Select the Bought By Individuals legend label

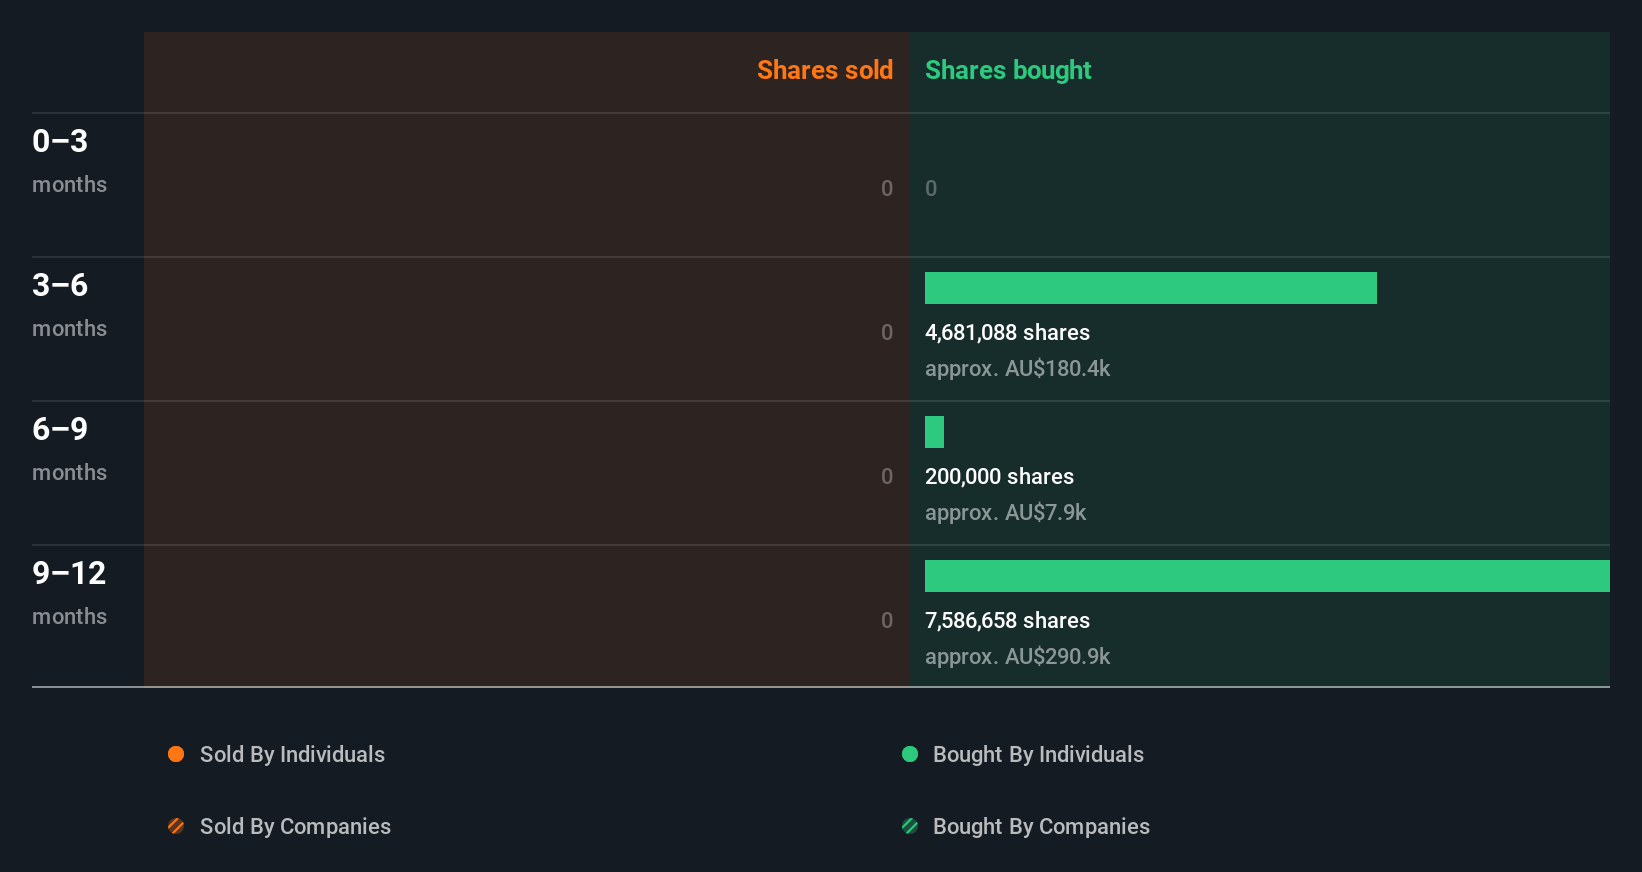(x=1038, y=755)
